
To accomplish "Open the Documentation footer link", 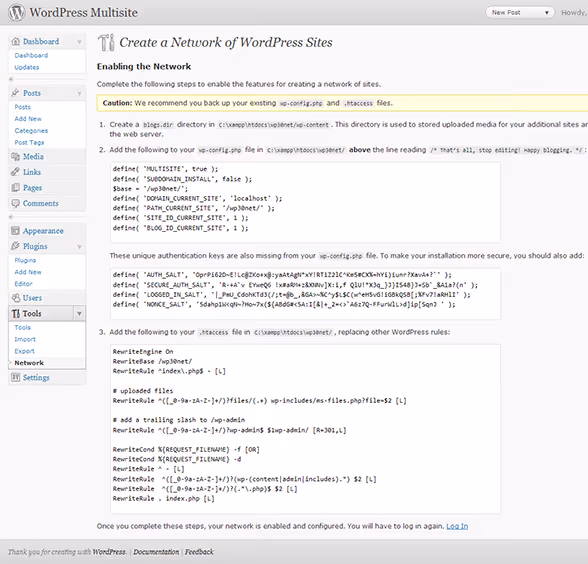I will pos(156,552).
